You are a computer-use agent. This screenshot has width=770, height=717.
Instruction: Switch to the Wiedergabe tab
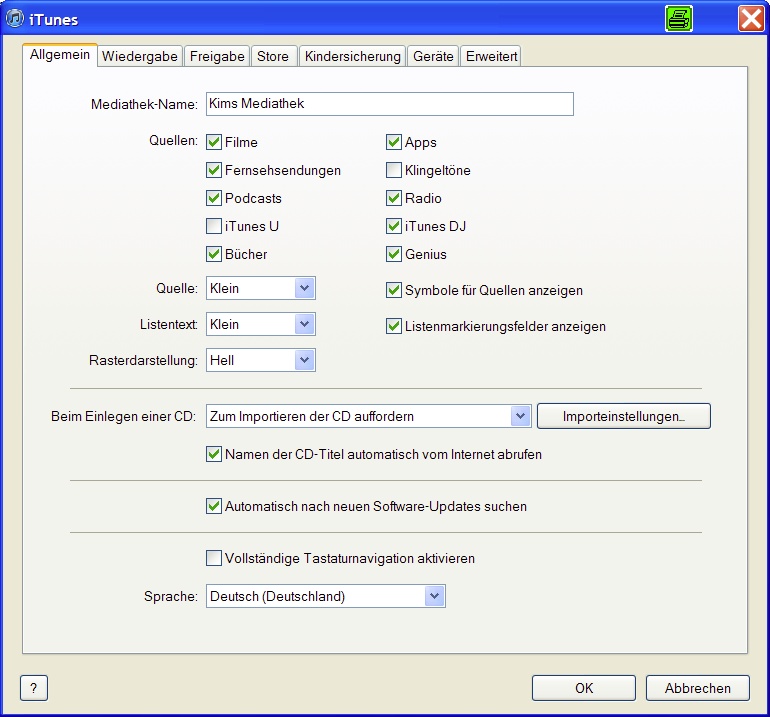point(141,57)
